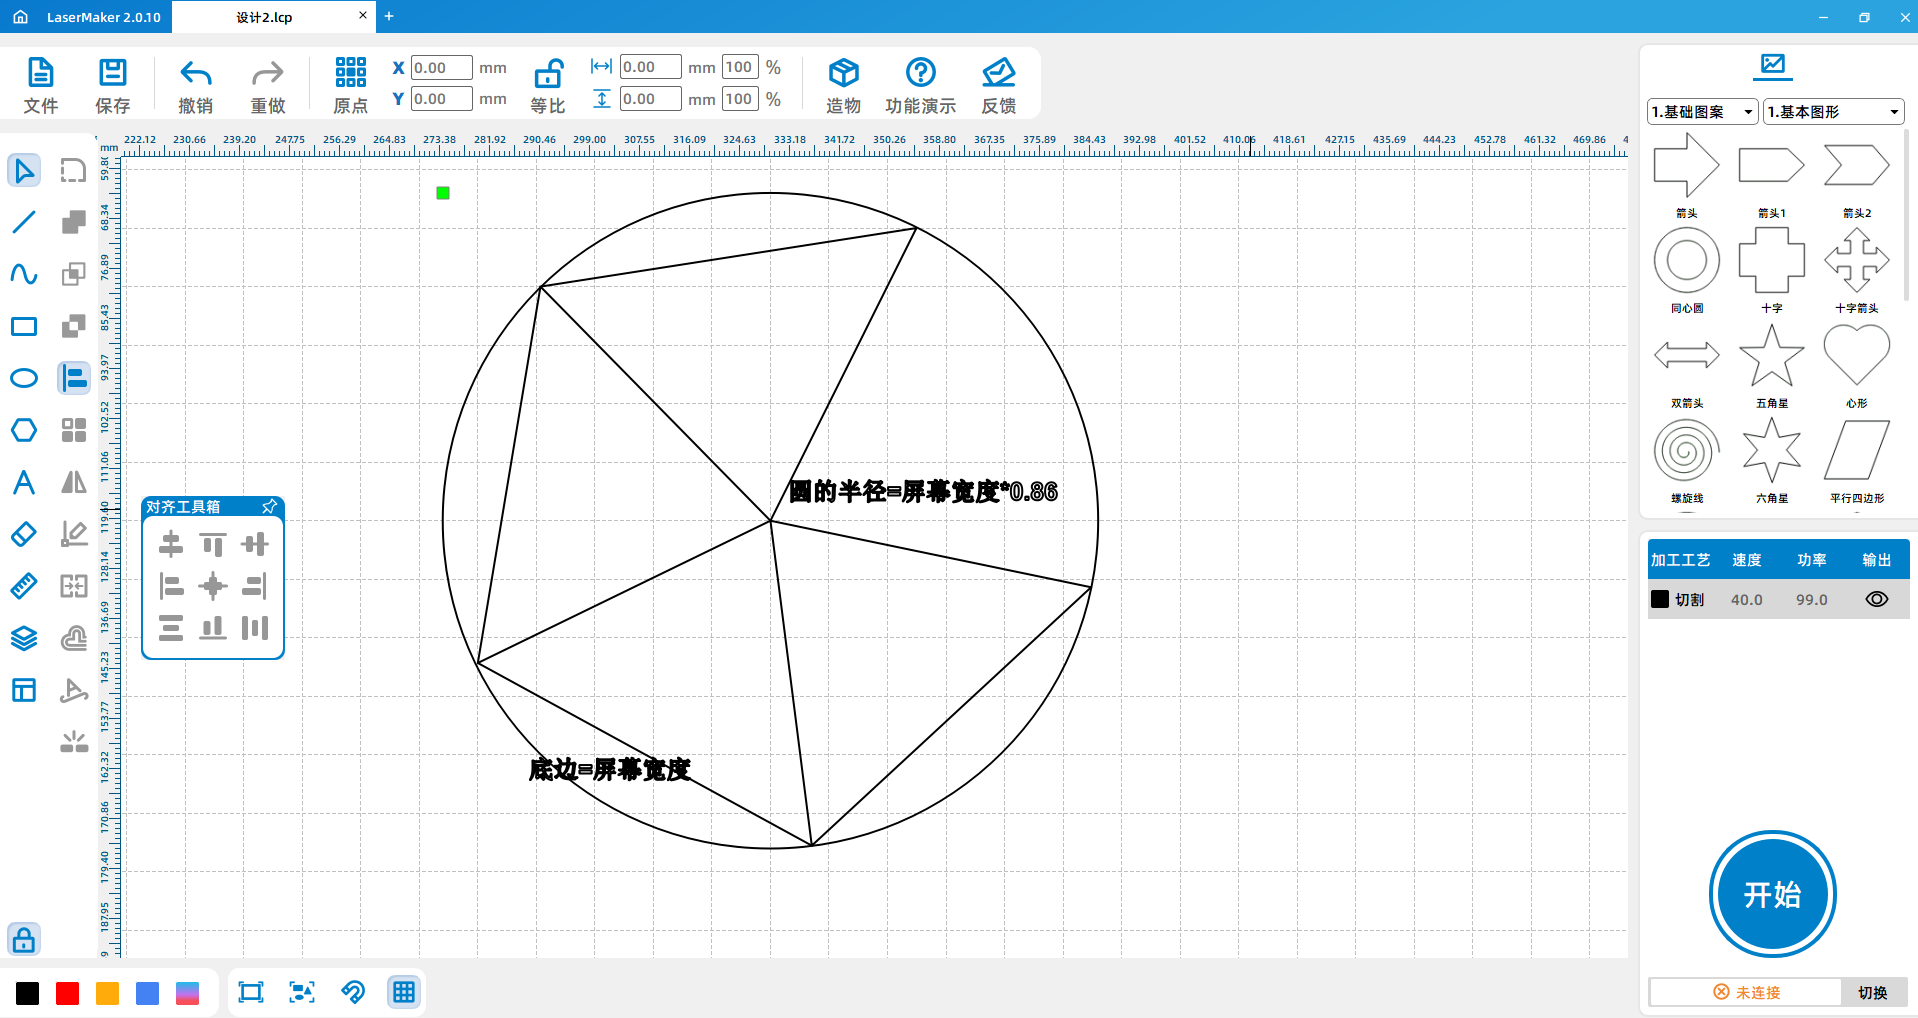
Task: Click the focus selection icon
Action: tap(302, 992)
